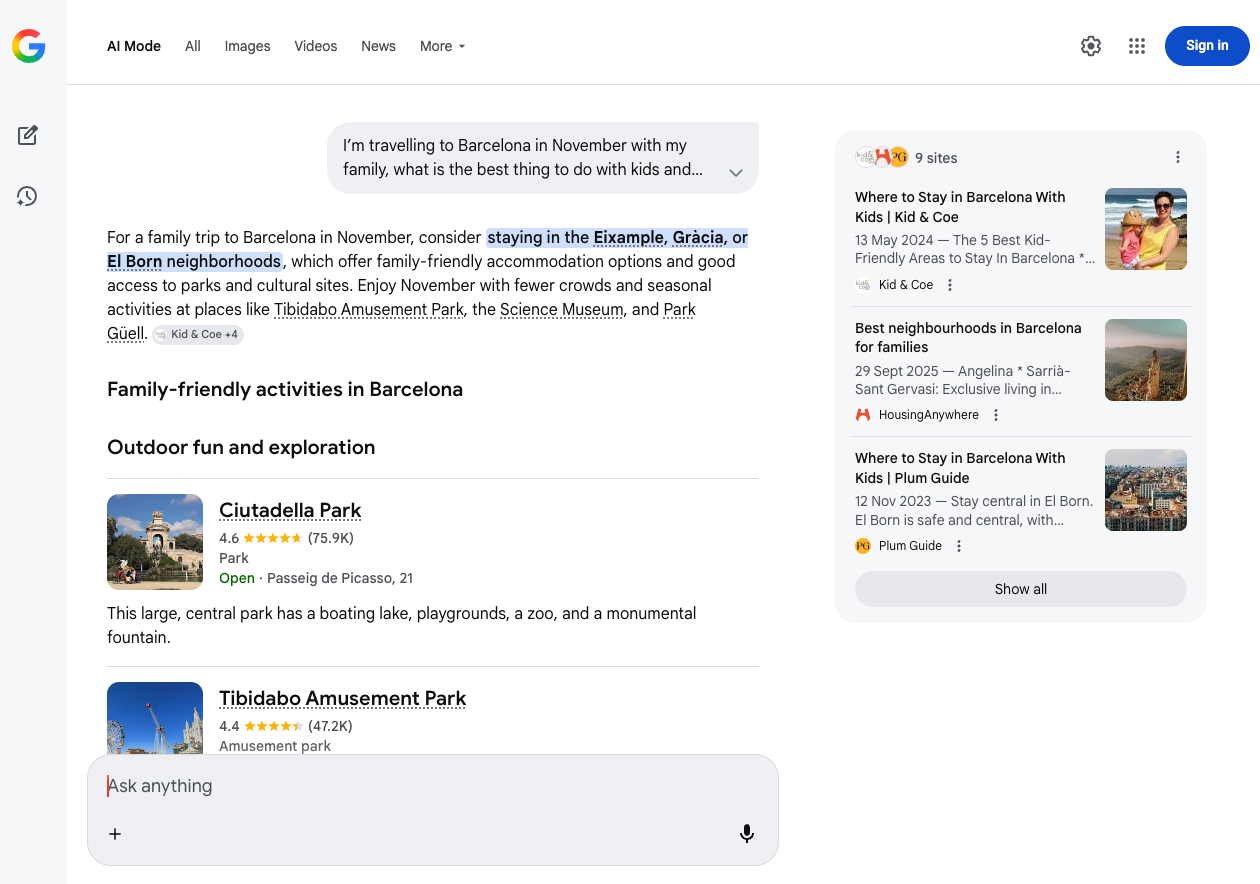This screenshot has width=1260, height=884.
Task: Click the Google logo
Action: pyautogui.click(x=29, y=45)
